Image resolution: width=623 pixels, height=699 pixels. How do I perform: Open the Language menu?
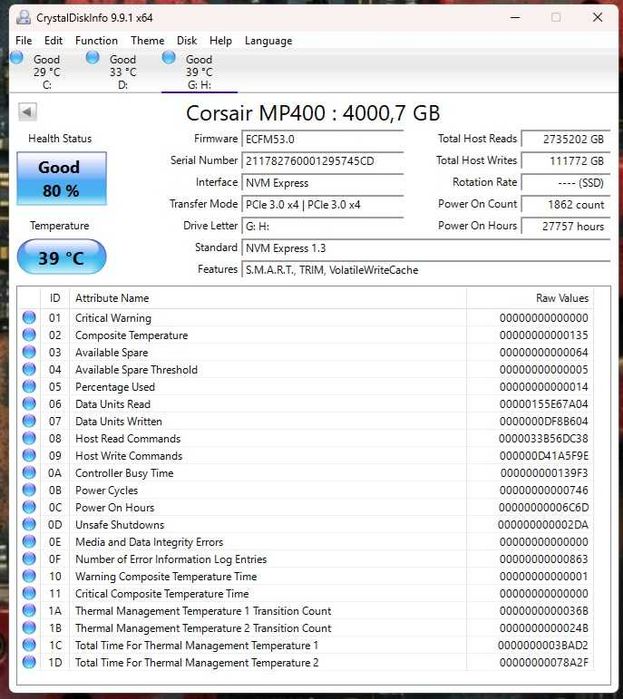click(x=268, y=41)
